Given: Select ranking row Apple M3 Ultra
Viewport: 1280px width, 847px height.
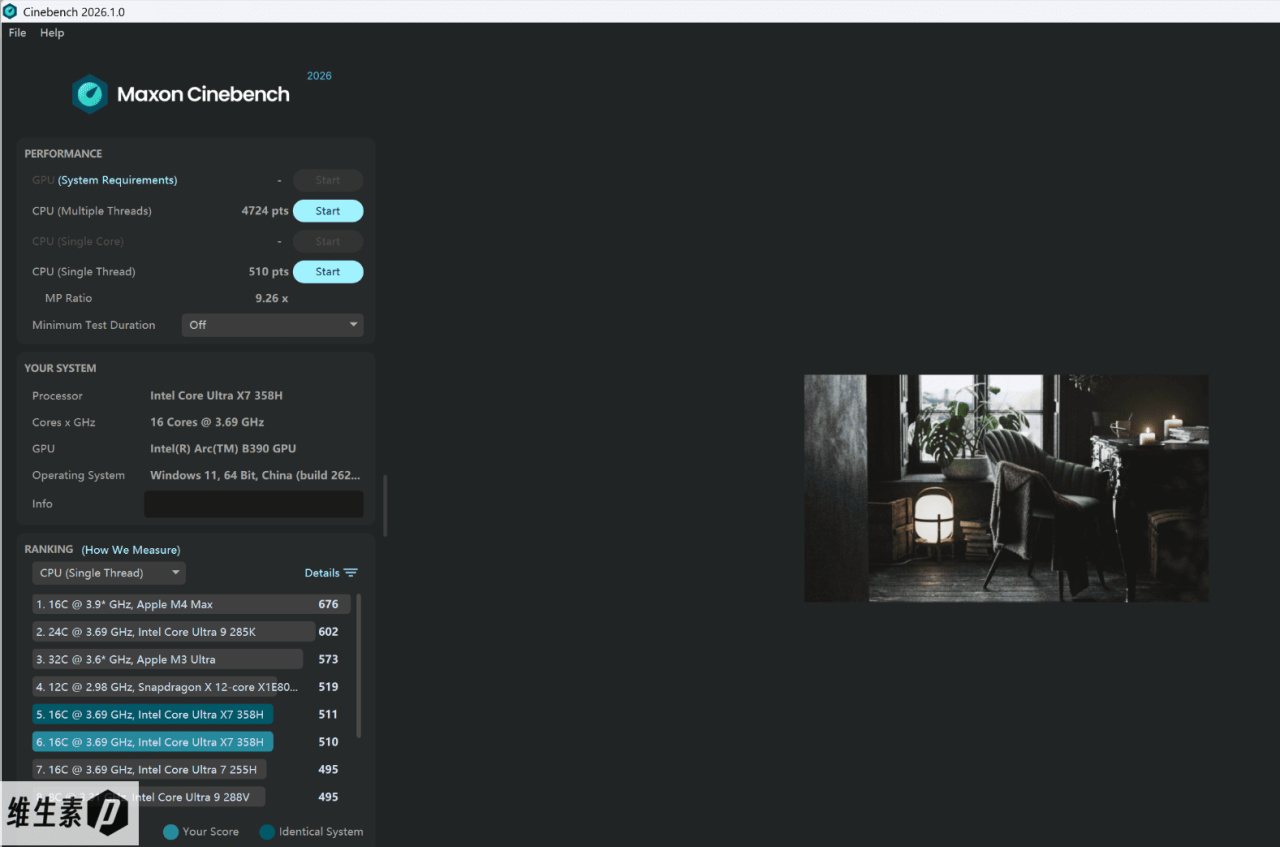Looking at the screenshot, I should pos(167,659).
